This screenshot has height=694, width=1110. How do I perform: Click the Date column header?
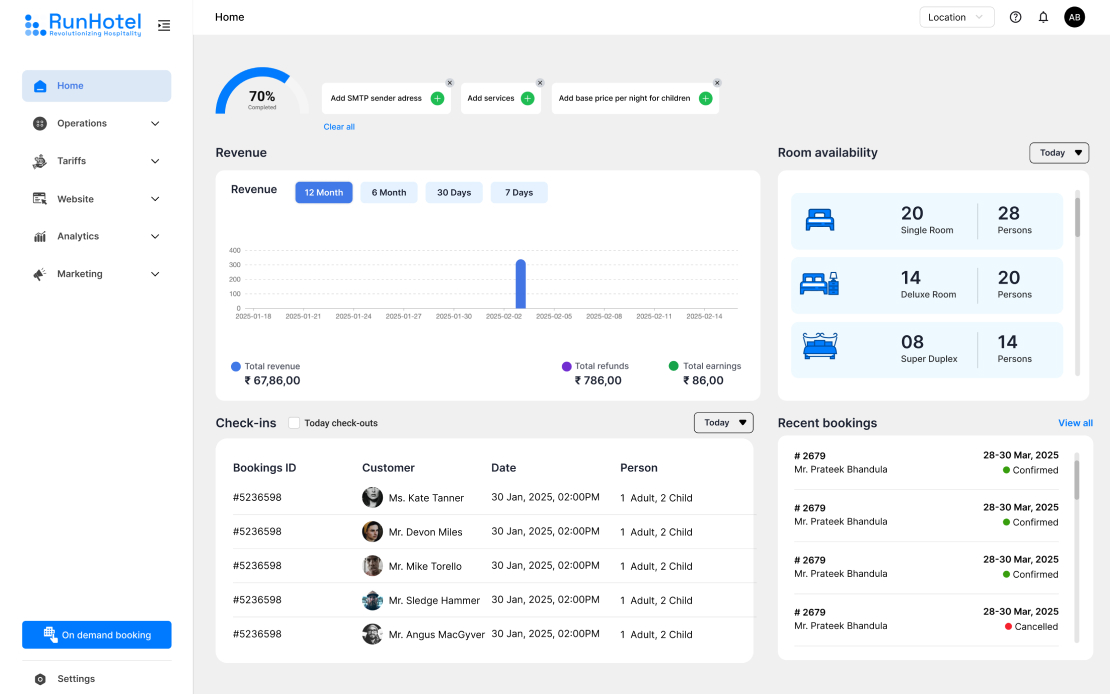(x=503, y=468)
